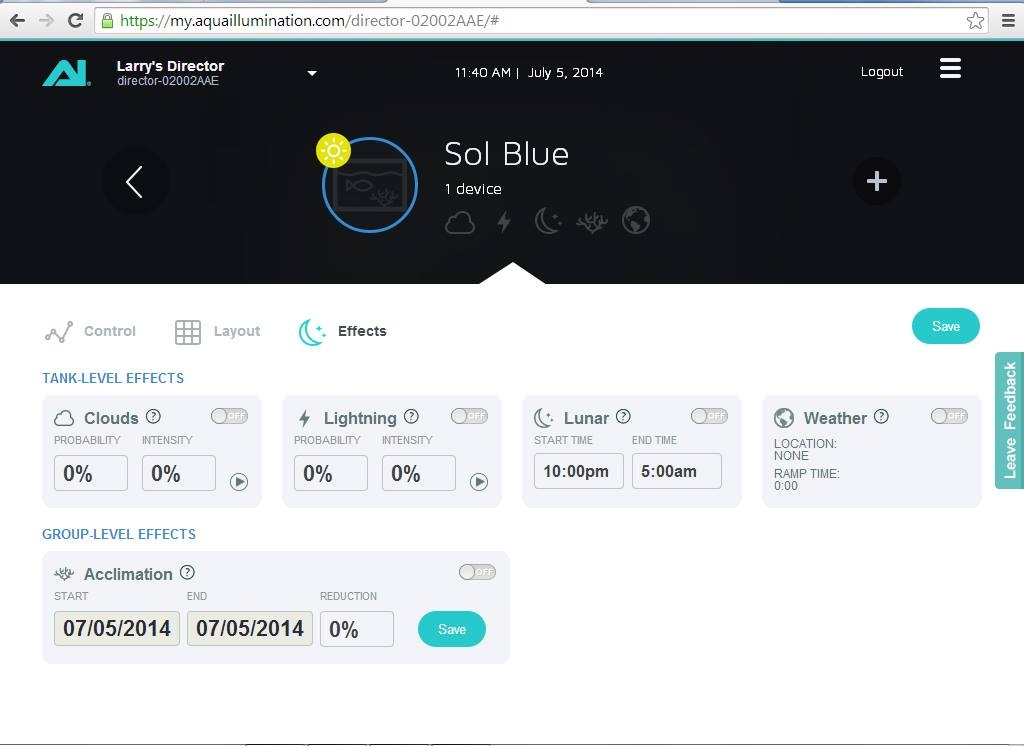Toggle the Acclimation effect switch

(x=477, y=572)
